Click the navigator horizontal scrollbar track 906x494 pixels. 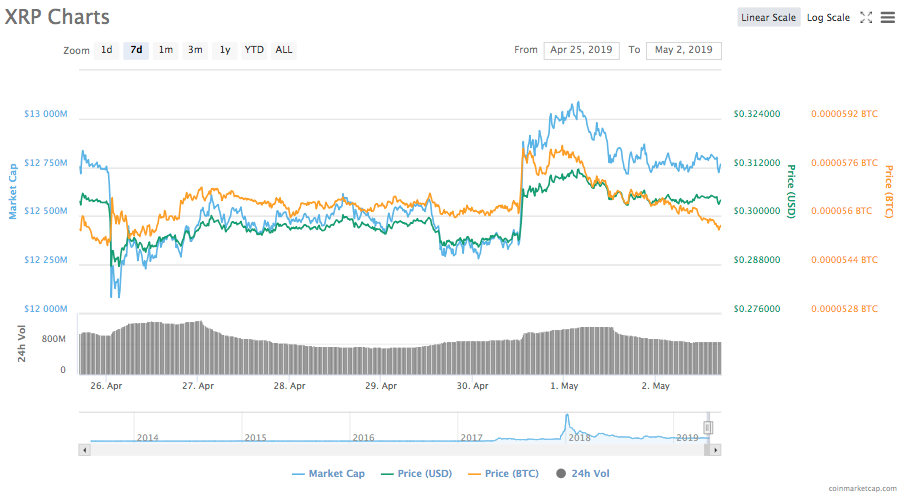(x=396, y=450)
